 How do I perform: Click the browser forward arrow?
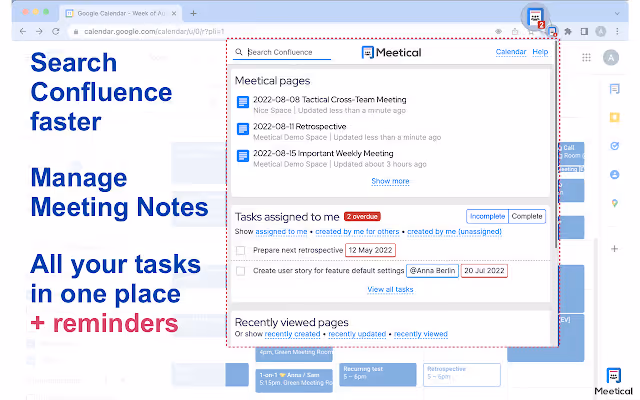pyautogui.click(x=39, y=31)
